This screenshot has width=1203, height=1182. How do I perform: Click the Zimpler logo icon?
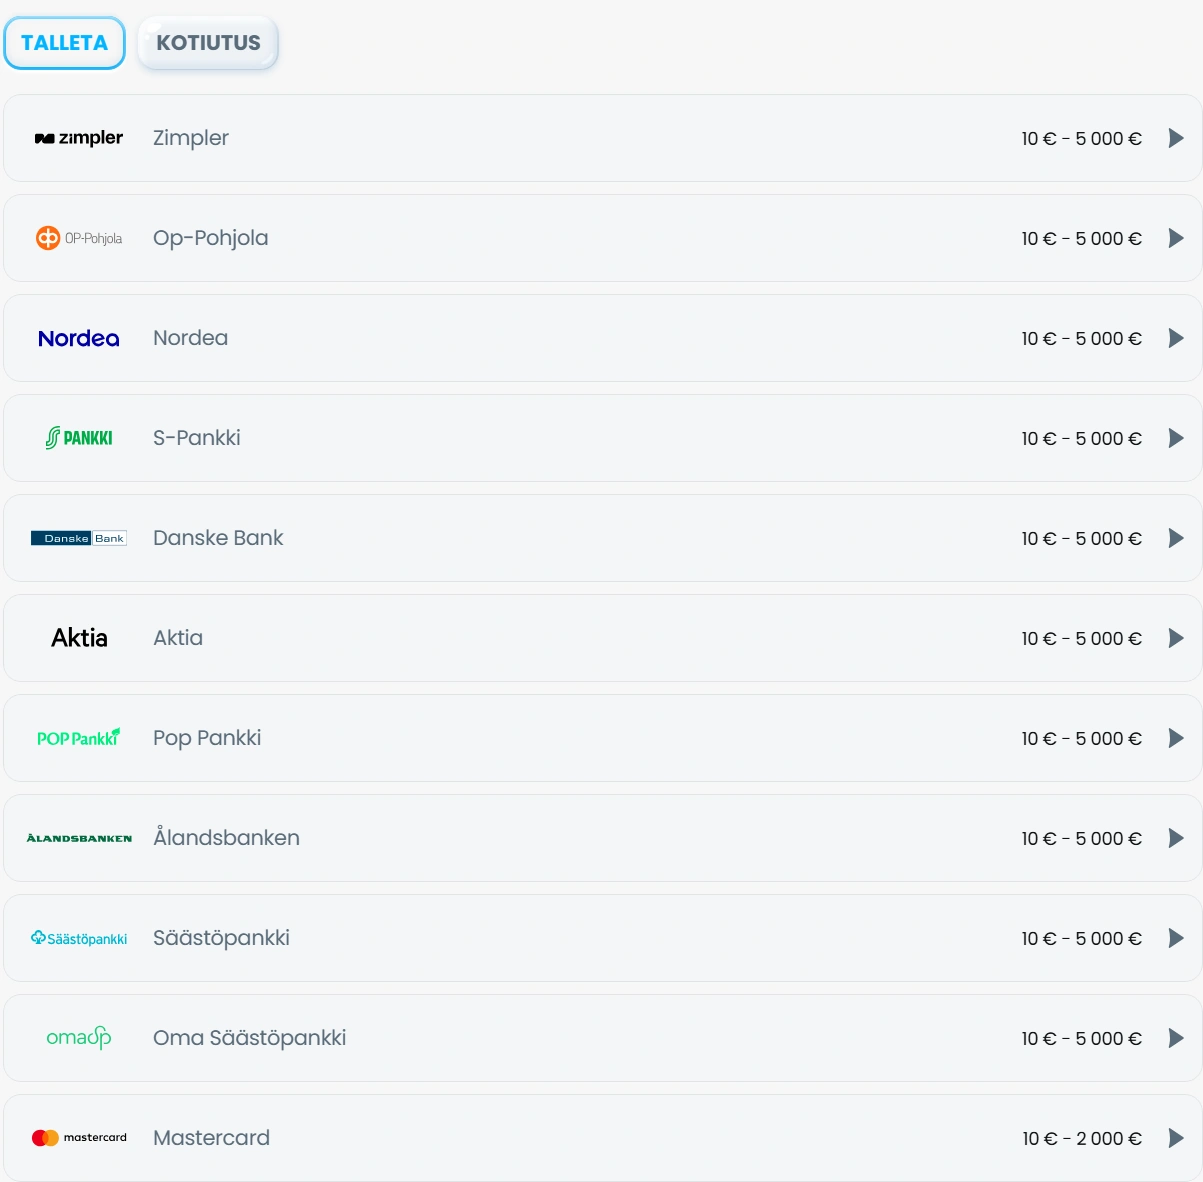[78, 138]
